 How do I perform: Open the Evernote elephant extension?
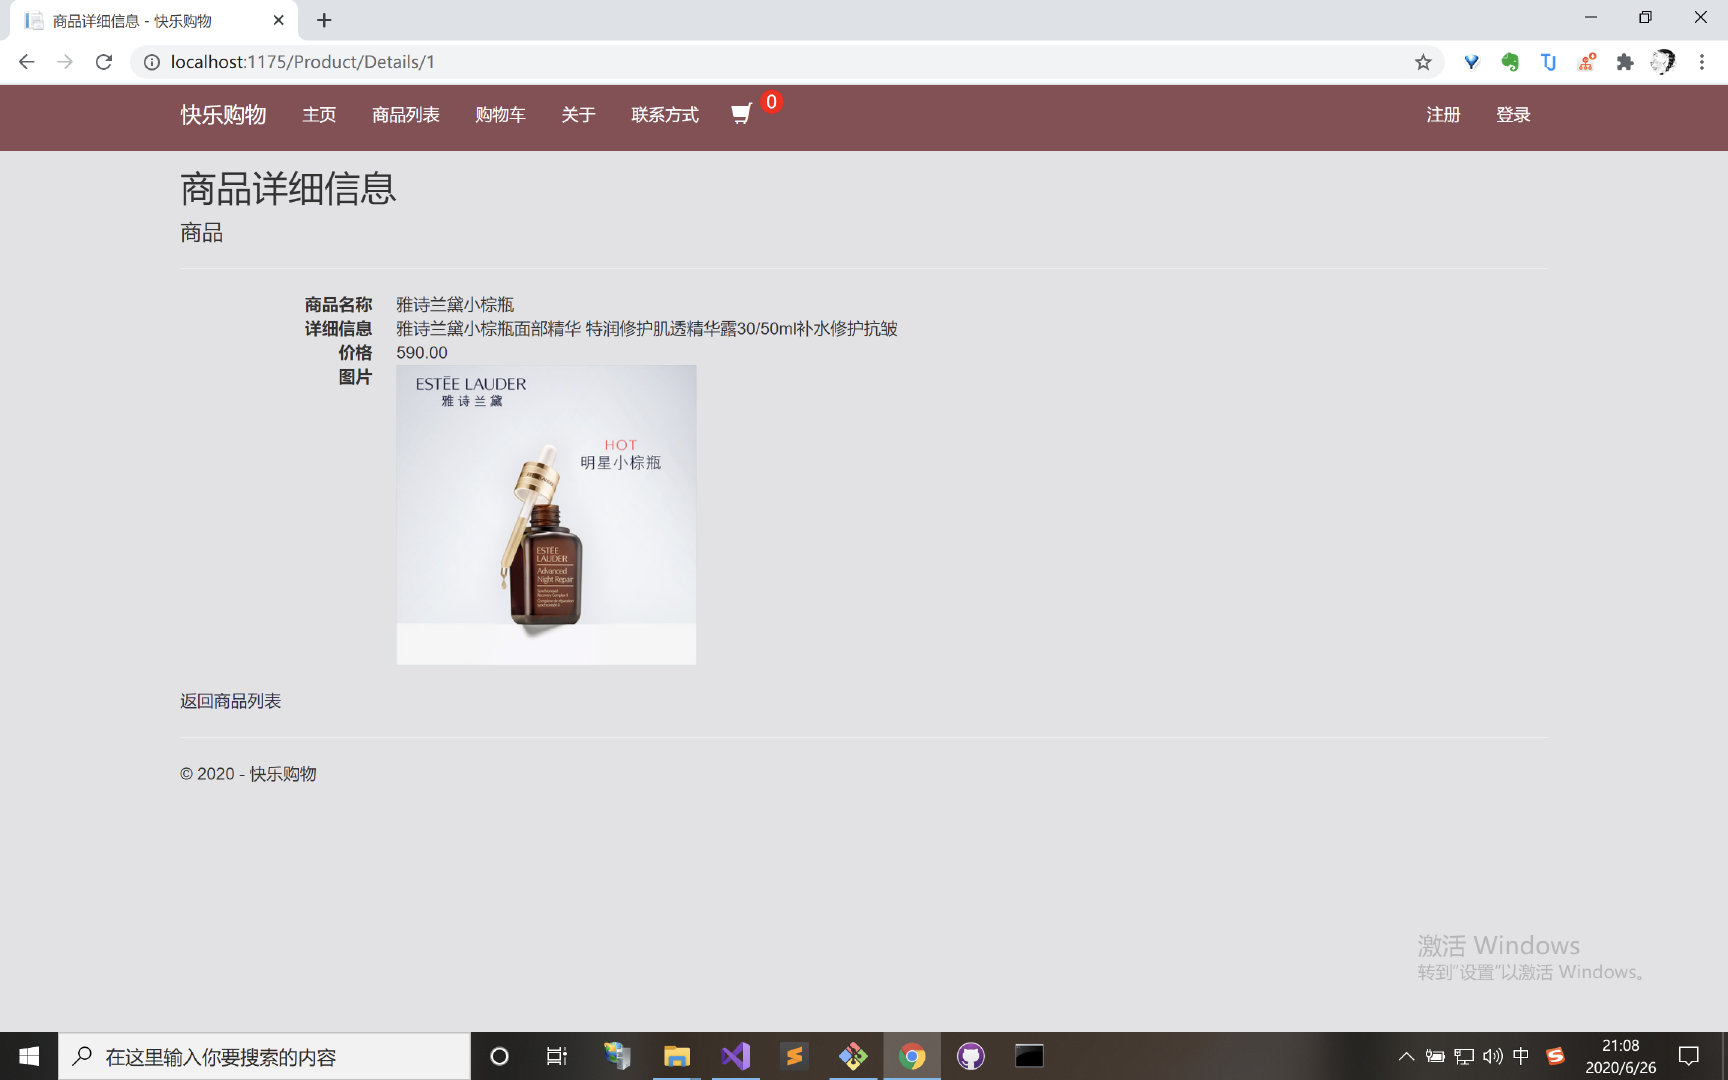[1510, 62]
